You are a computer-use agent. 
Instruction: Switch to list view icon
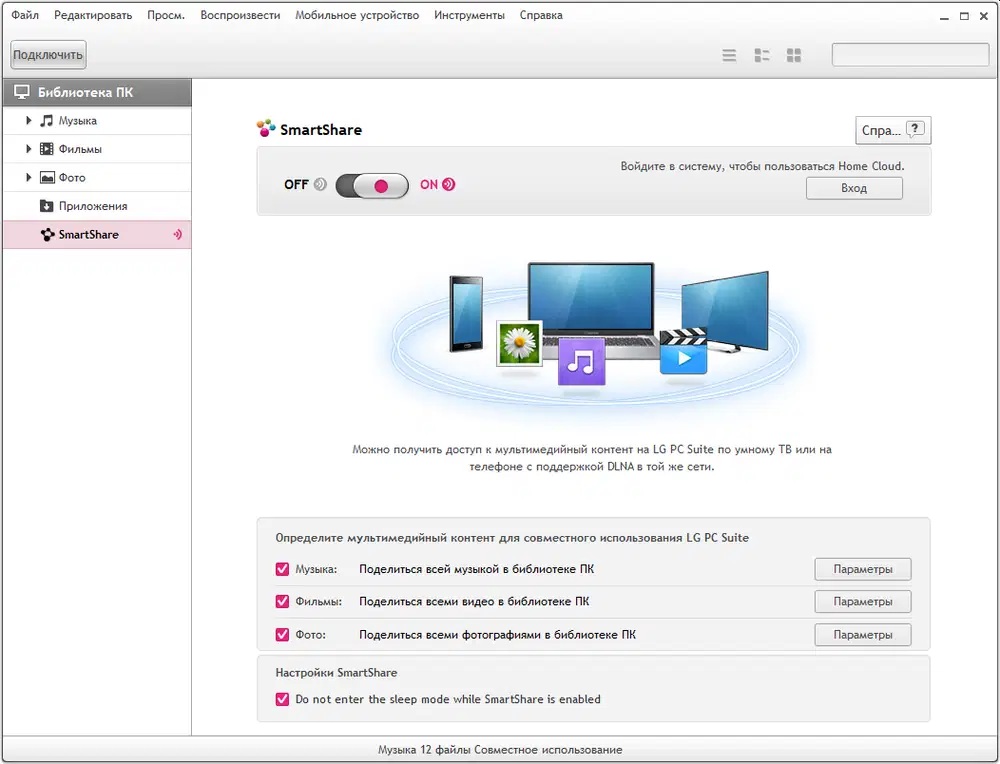(729, 55)
